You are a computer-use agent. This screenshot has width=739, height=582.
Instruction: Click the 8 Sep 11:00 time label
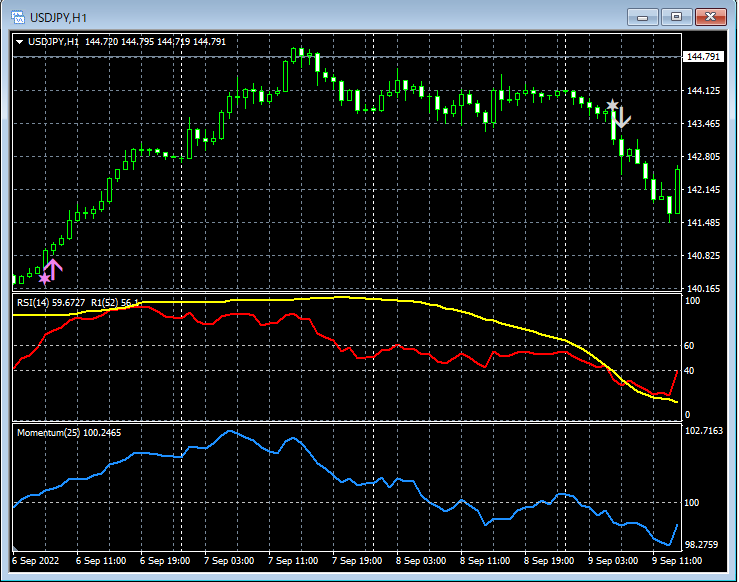485,561
